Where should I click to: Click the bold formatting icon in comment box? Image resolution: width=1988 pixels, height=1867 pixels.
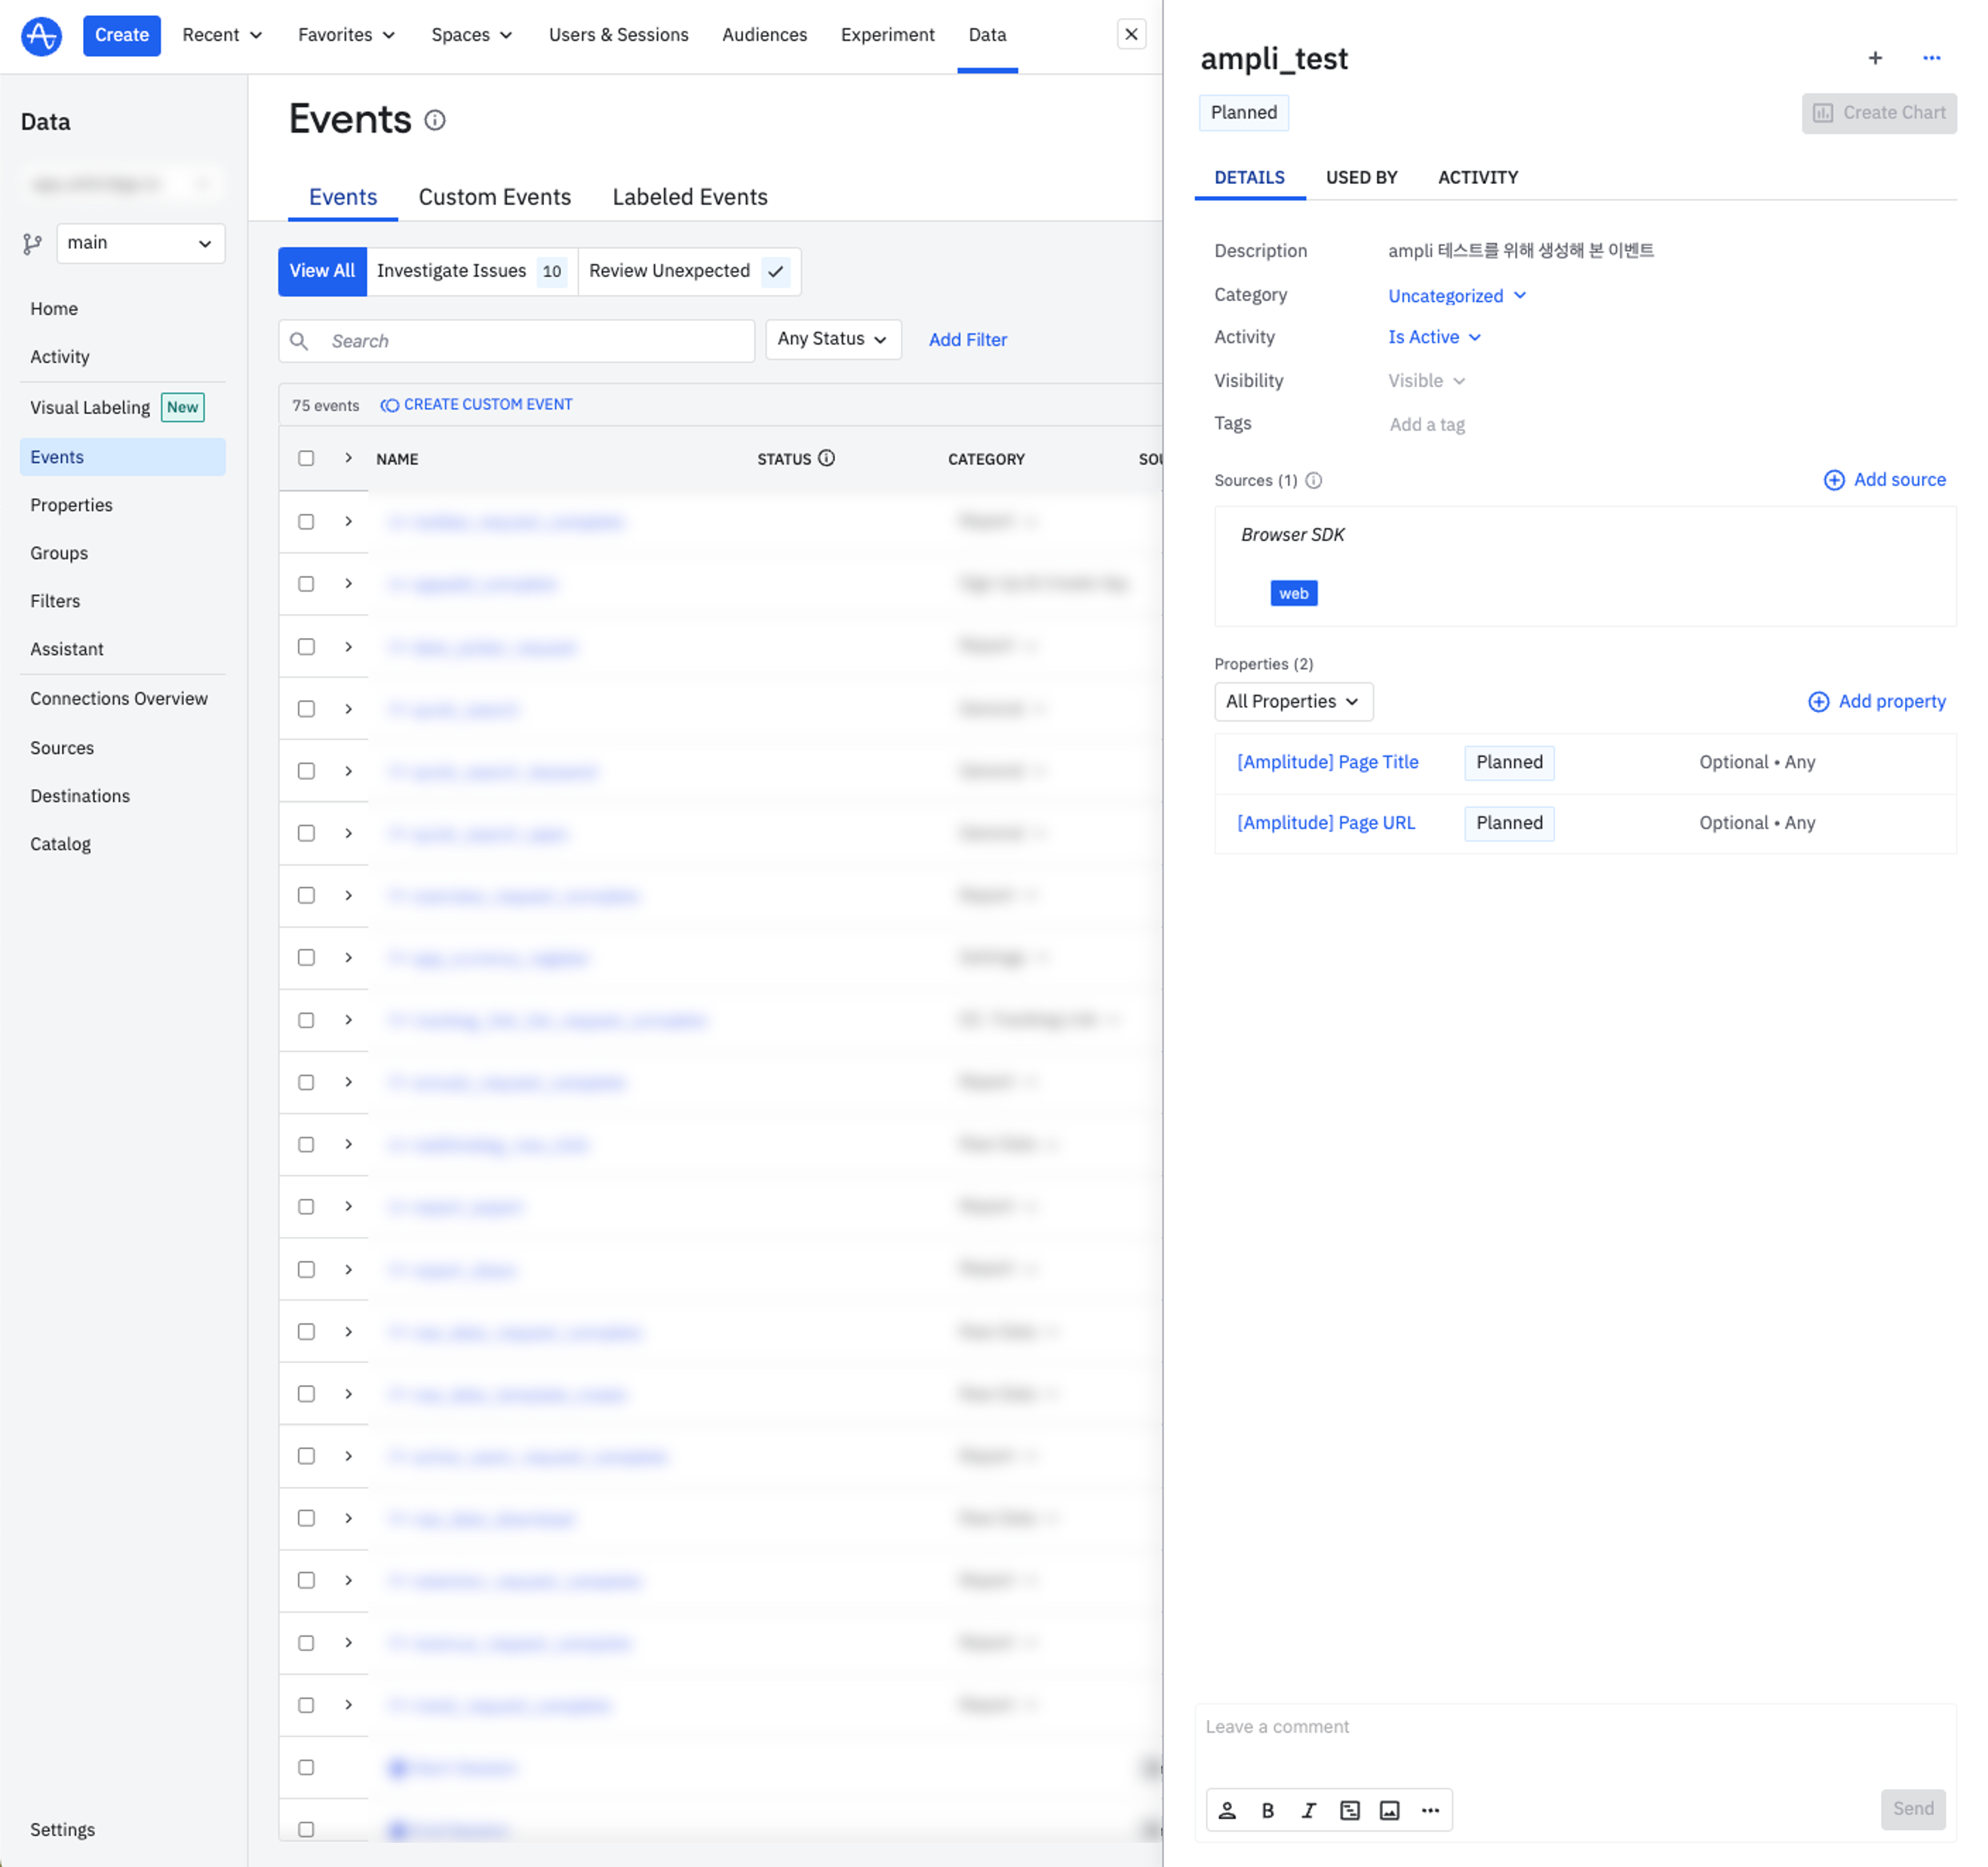[x=1267, y=1810]
